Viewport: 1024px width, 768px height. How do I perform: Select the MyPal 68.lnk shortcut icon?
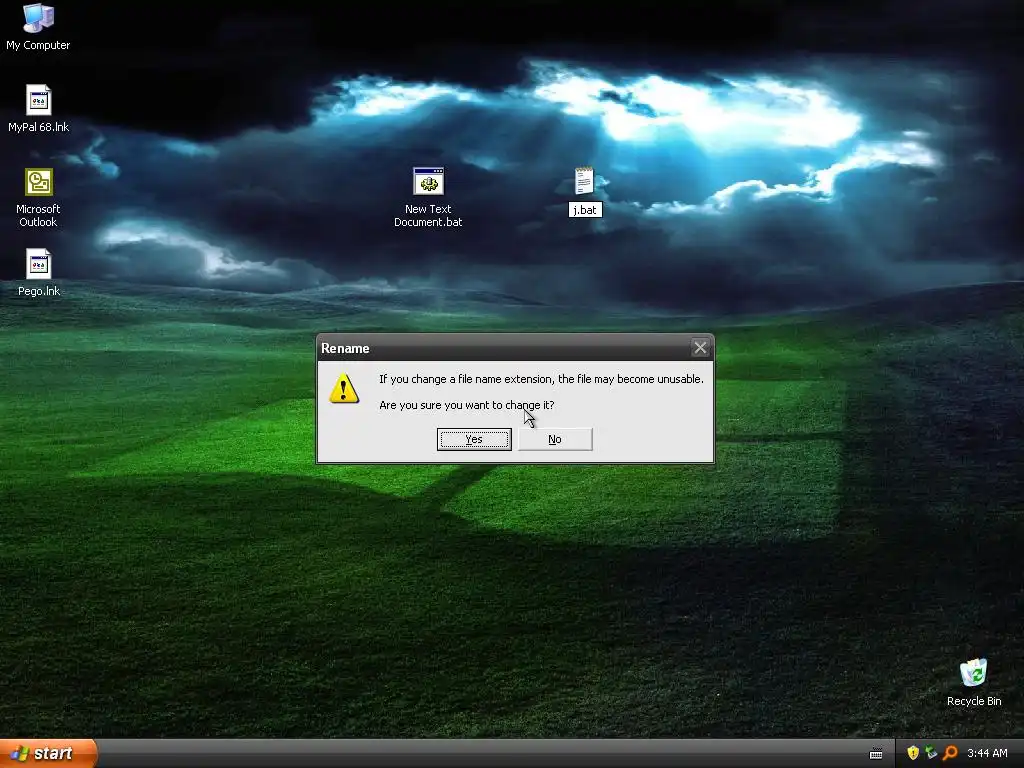[x=39, y=100]
